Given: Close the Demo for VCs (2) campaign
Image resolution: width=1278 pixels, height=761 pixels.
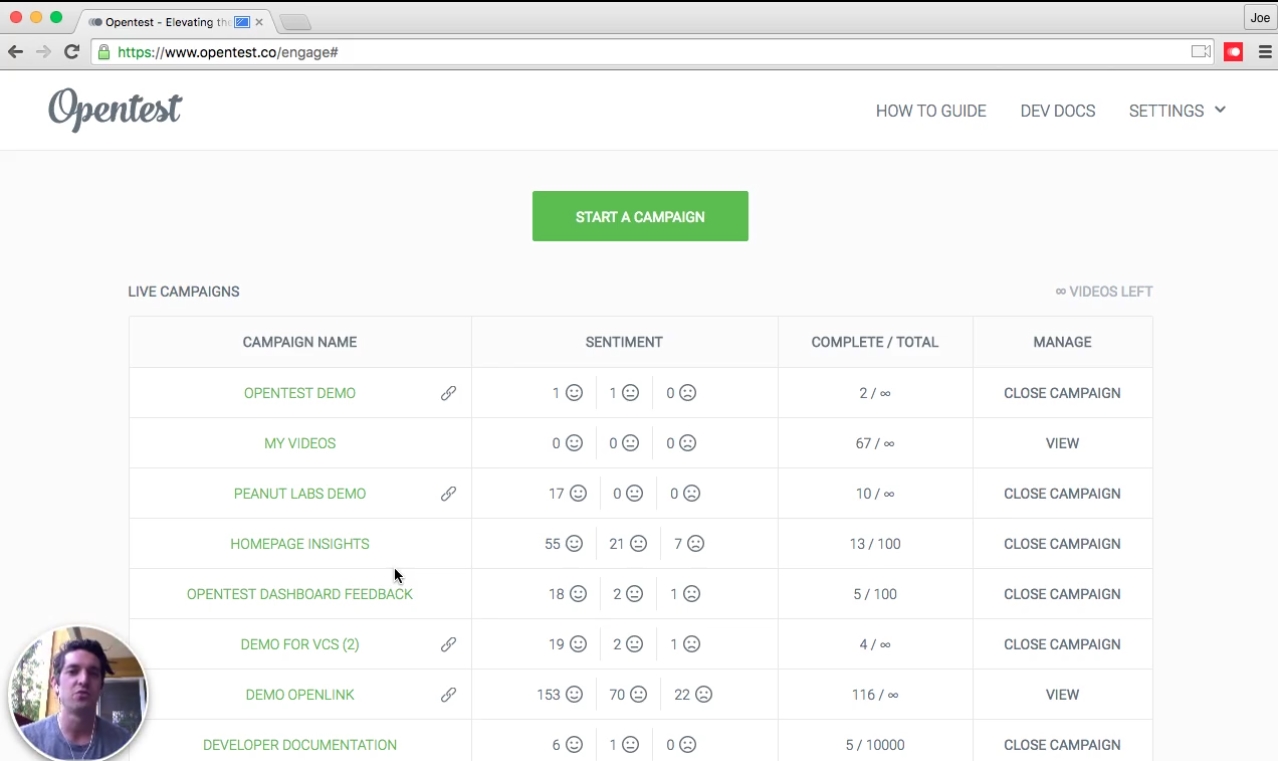Looking at the screenshot, I should point(1062,644).
